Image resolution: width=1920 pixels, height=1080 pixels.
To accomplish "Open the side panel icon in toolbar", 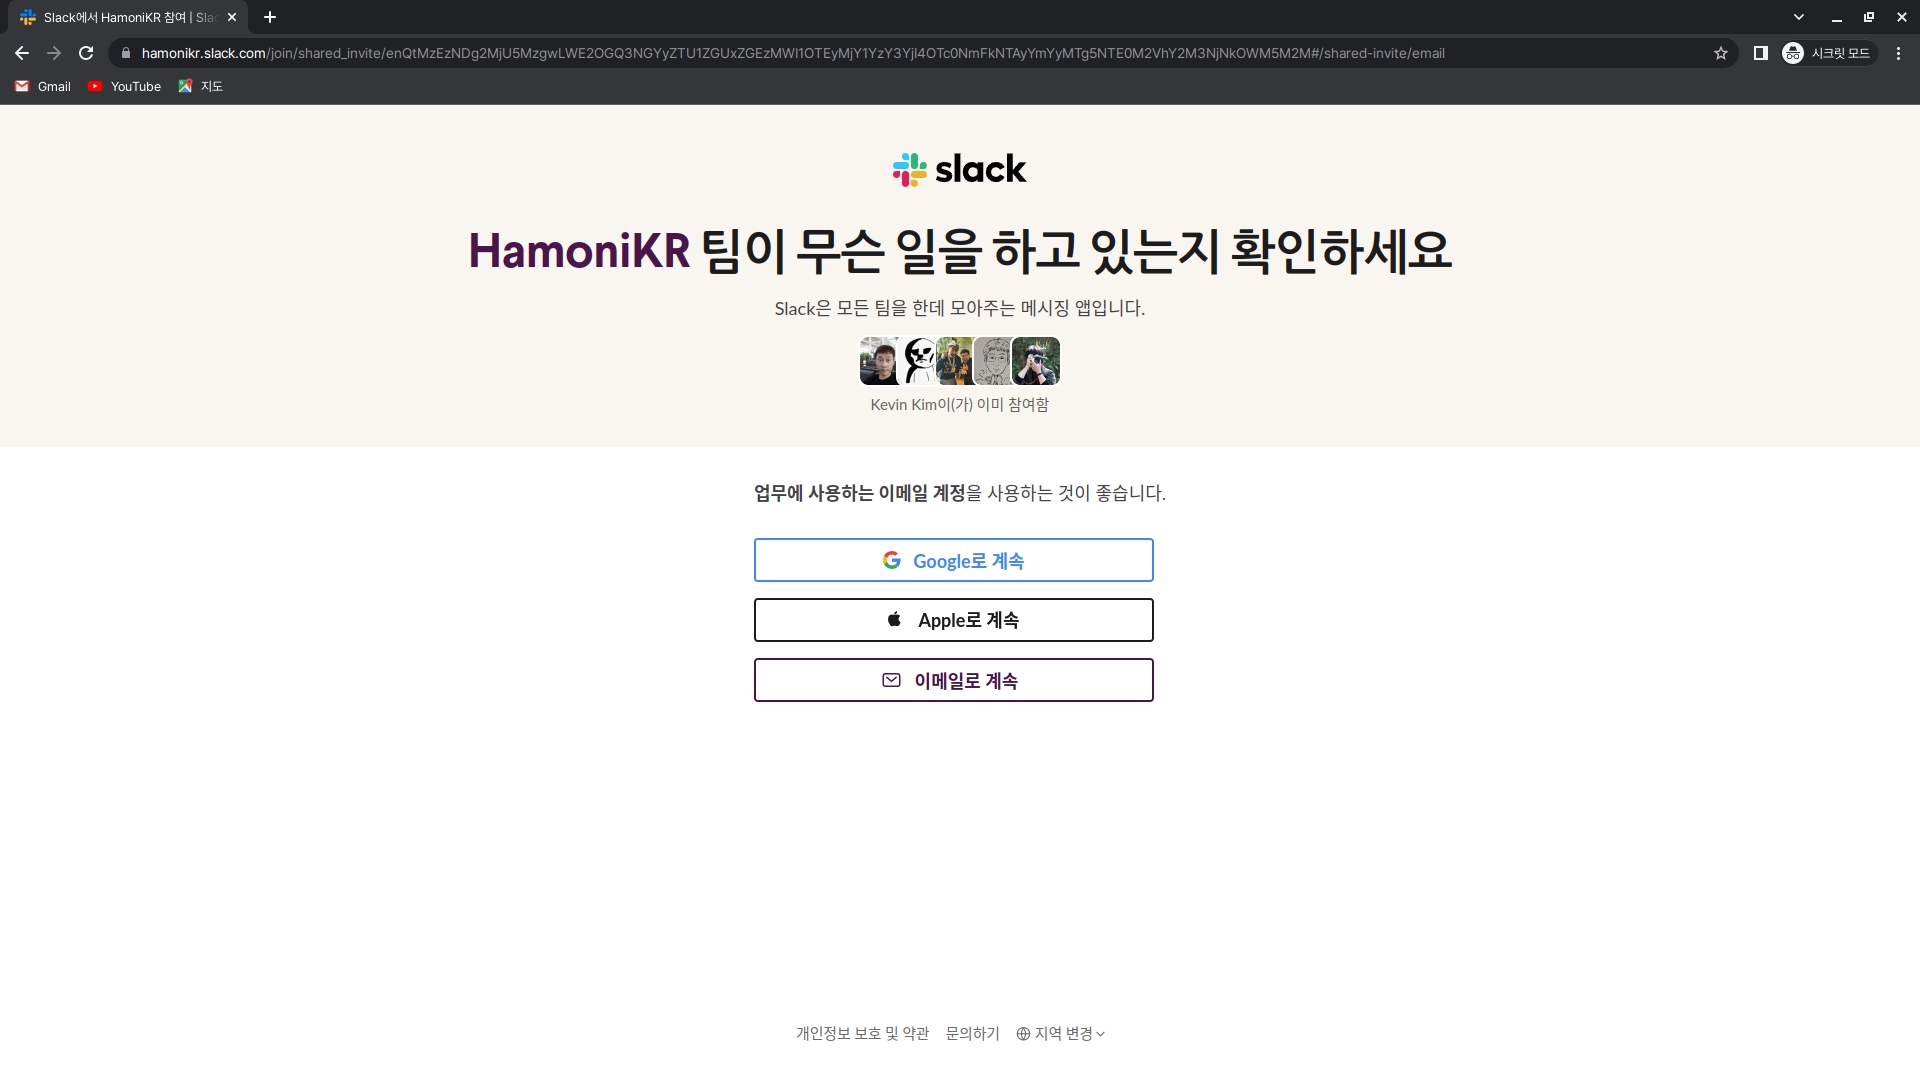I will pos(1760,53).
